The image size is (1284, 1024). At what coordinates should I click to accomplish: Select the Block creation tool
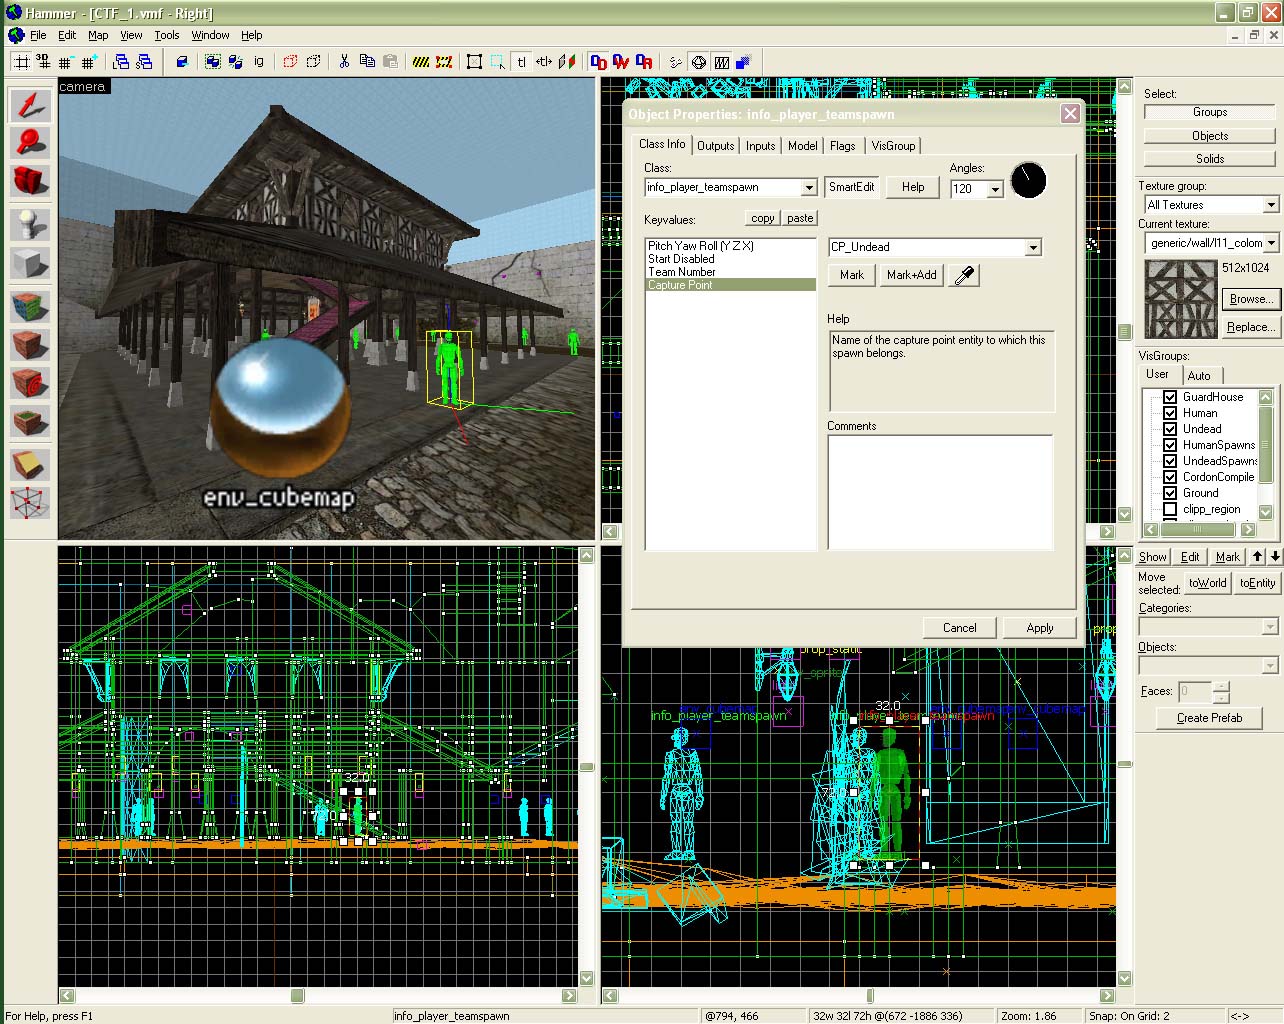(x=30, y=263)
